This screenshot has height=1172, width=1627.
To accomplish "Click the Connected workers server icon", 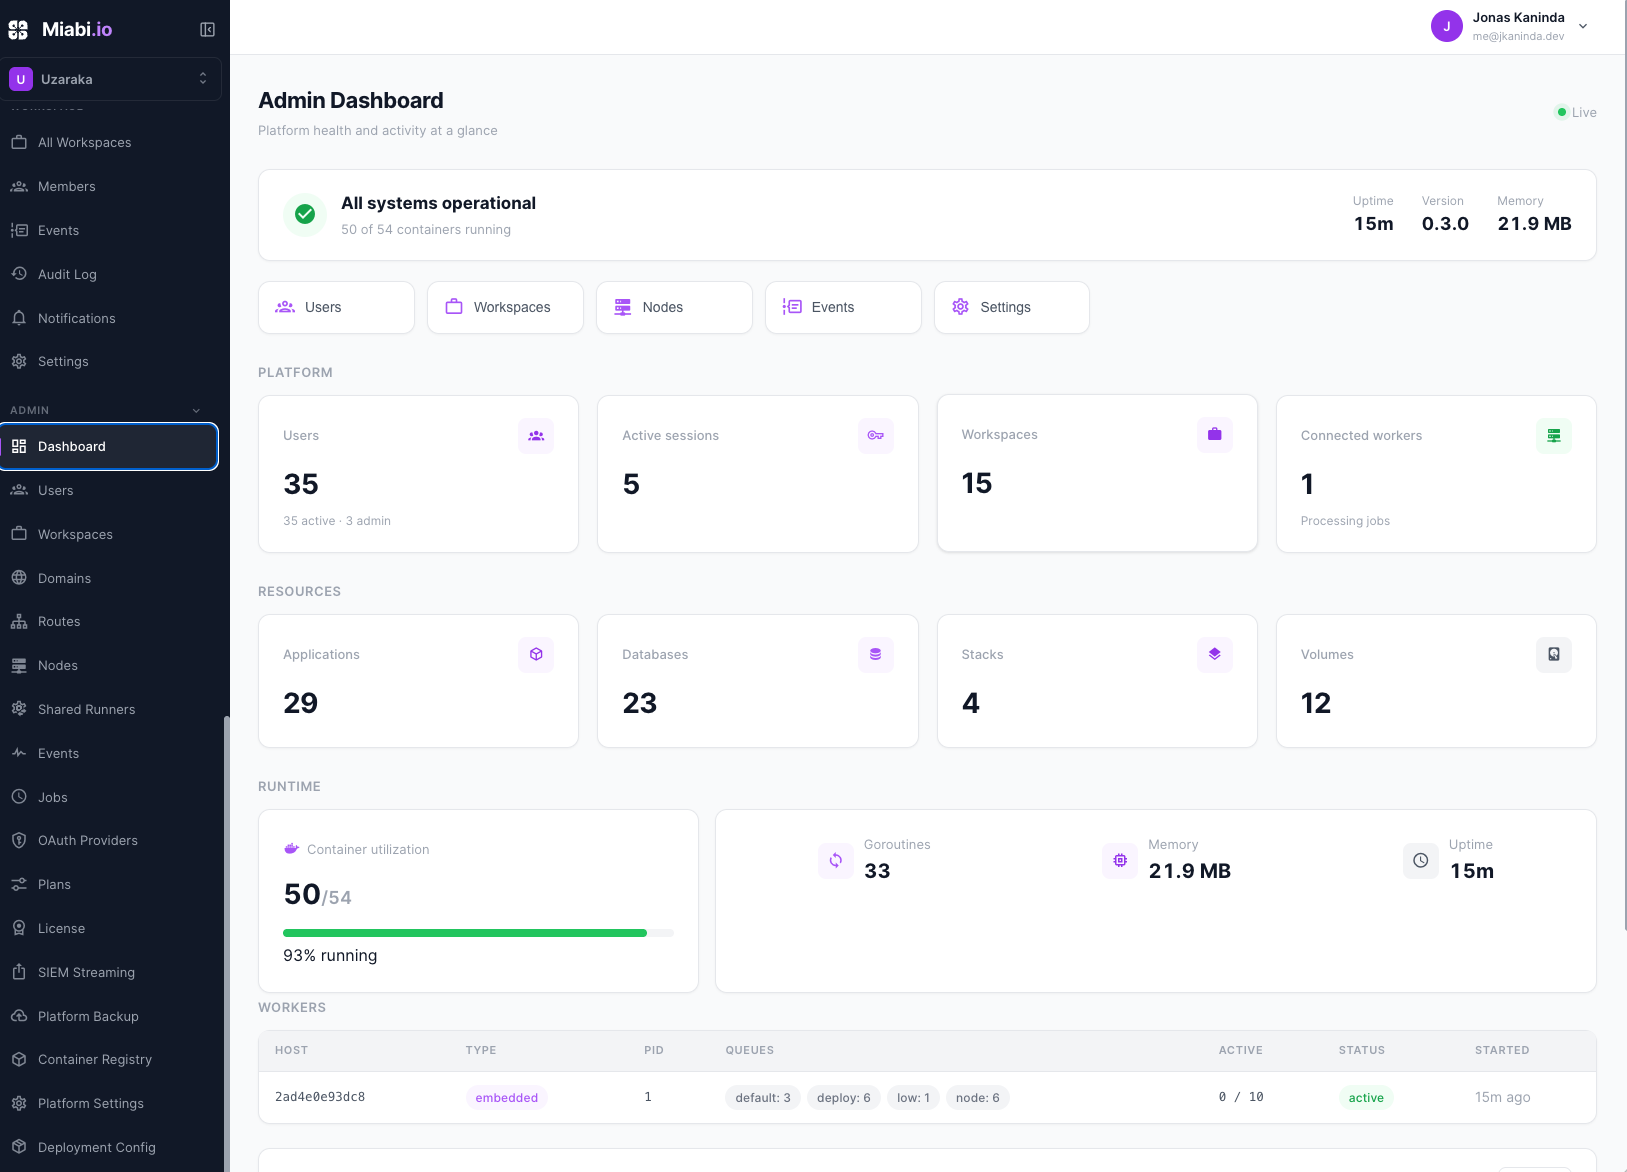I will coord(1554,436).
